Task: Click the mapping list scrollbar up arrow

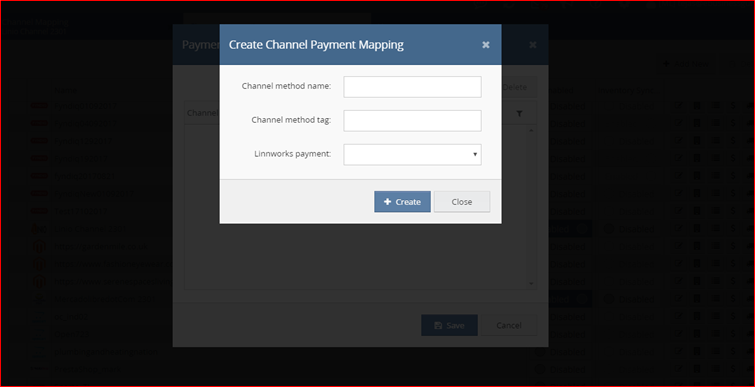Action: [532, 130]
